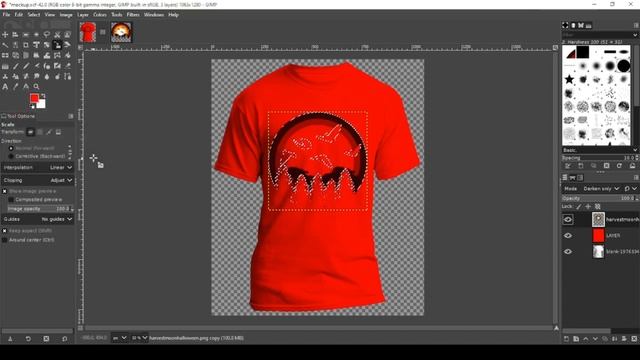The width and height of the screenshot is (640, 360).
Task: Select the highlighted Scale tool
Action: (x=57, y=45)
